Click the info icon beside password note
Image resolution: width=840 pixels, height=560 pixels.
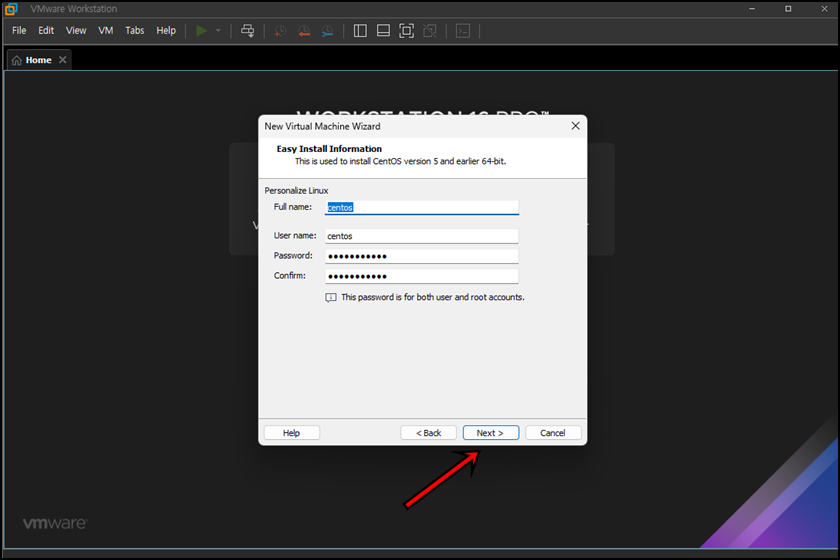pos(331,297)
